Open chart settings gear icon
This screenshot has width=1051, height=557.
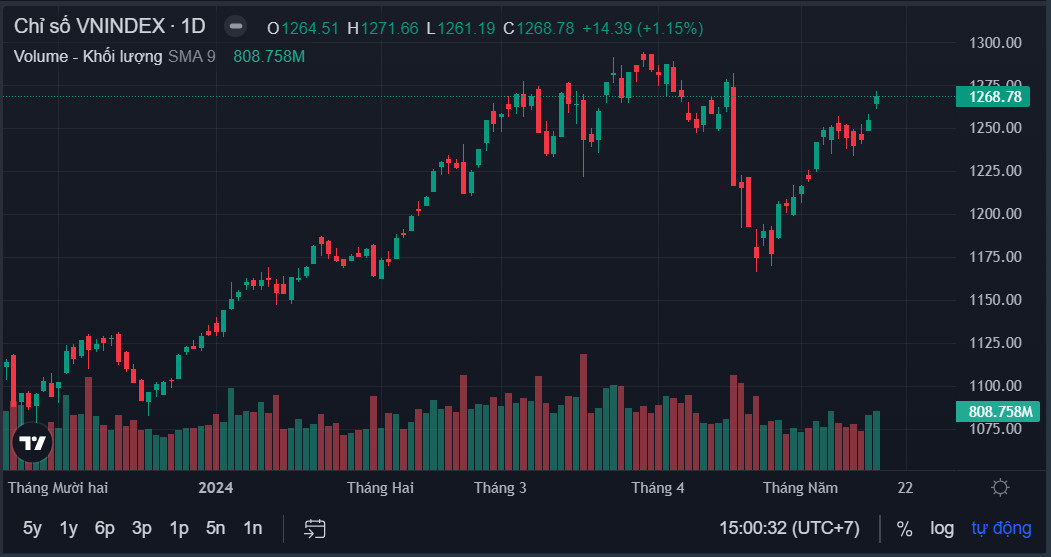(1000, 487)
